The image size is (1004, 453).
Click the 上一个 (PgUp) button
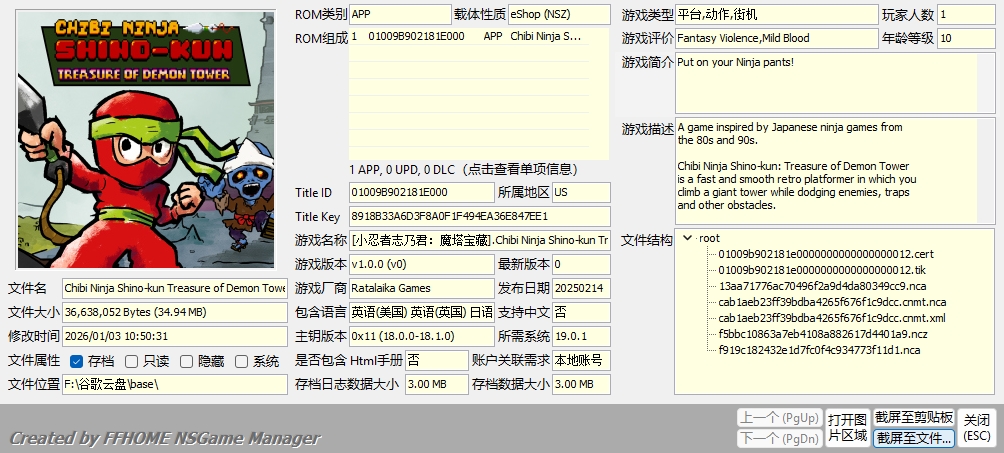(777, 417)
